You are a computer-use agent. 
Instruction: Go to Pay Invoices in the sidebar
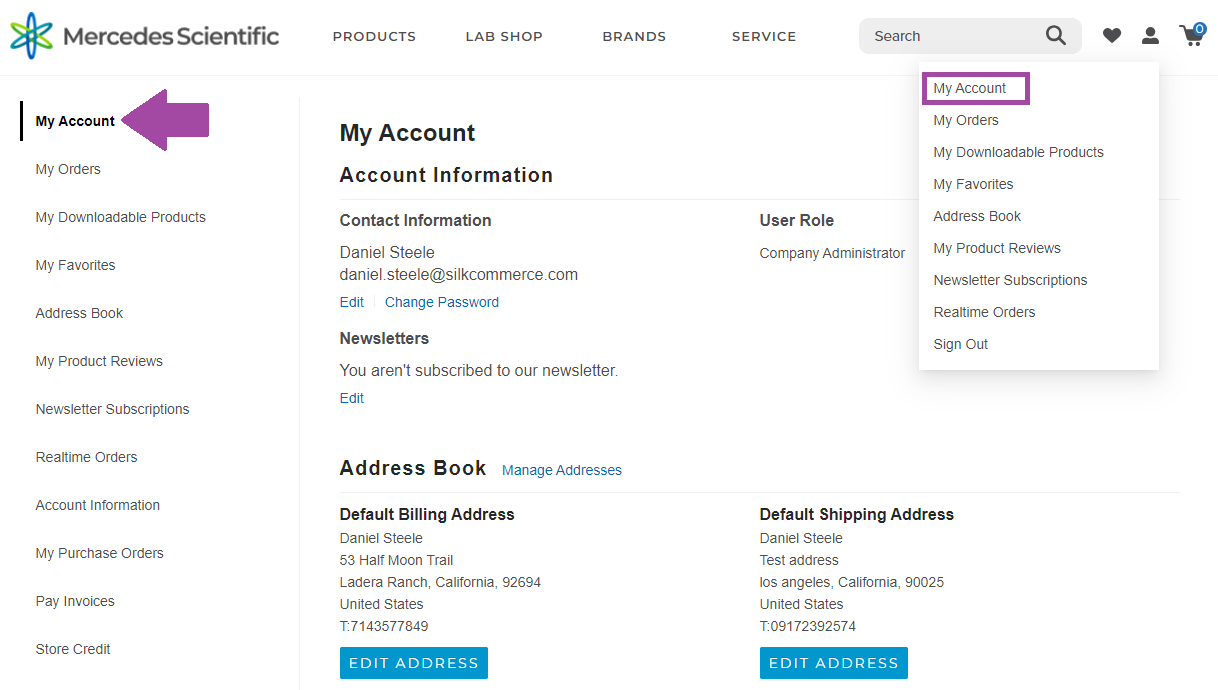(x=75, y=601)
